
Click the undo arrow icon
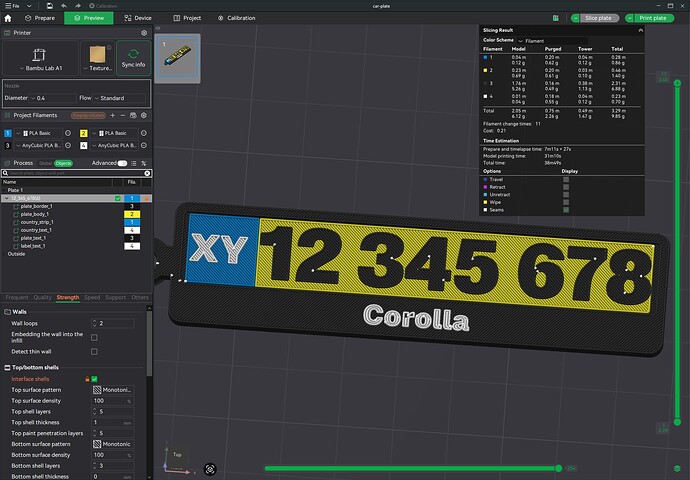(x=64, y=6)
